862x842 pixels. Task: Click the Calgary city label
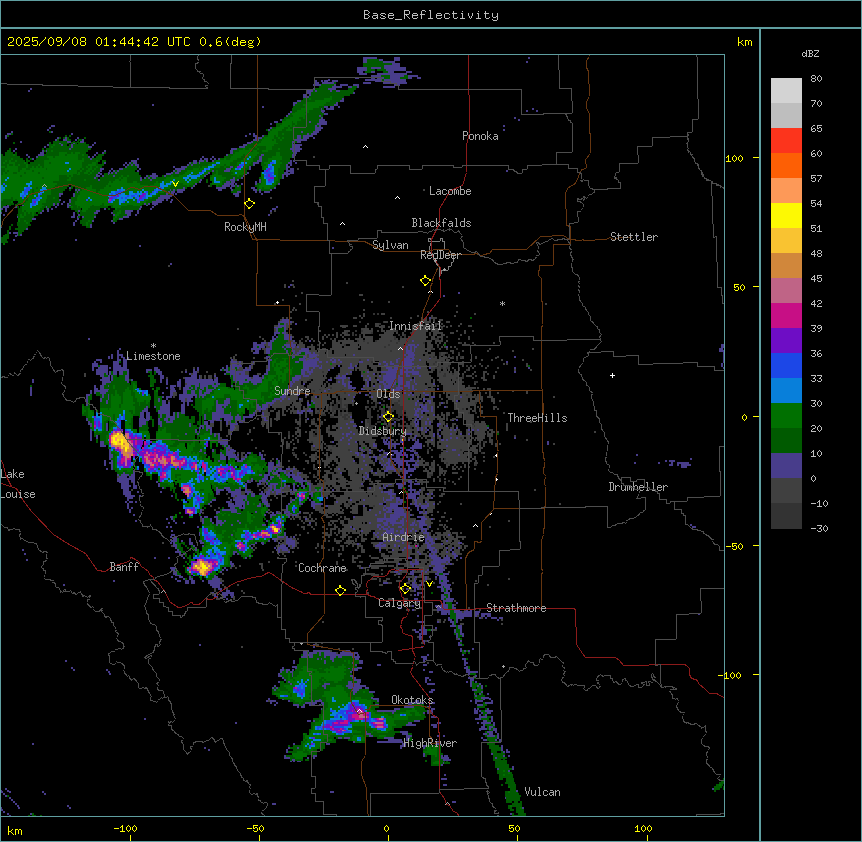tap(399, 603)
